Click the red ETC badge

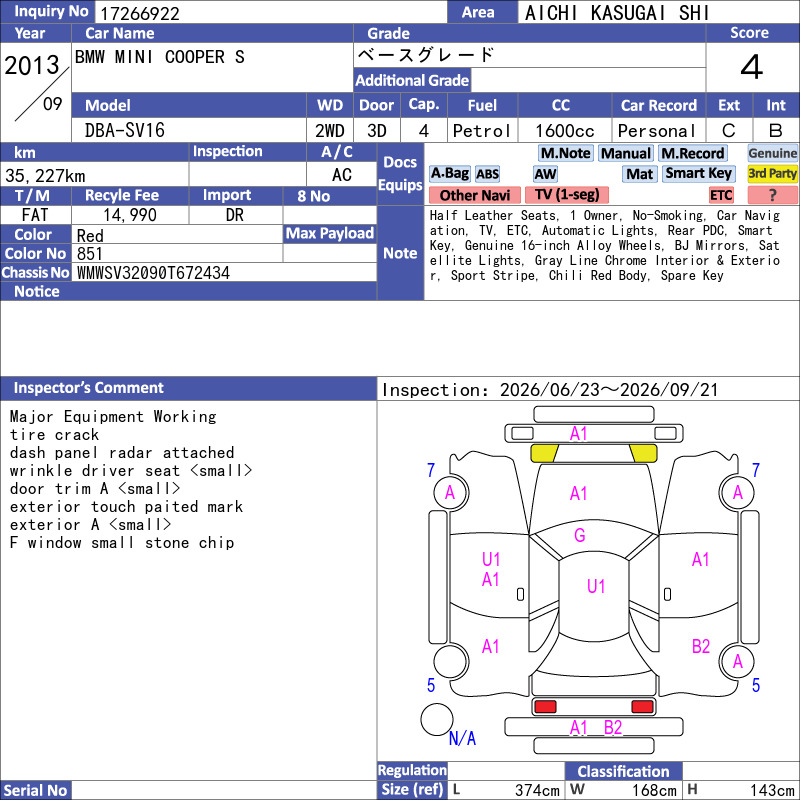pos(721,195)
